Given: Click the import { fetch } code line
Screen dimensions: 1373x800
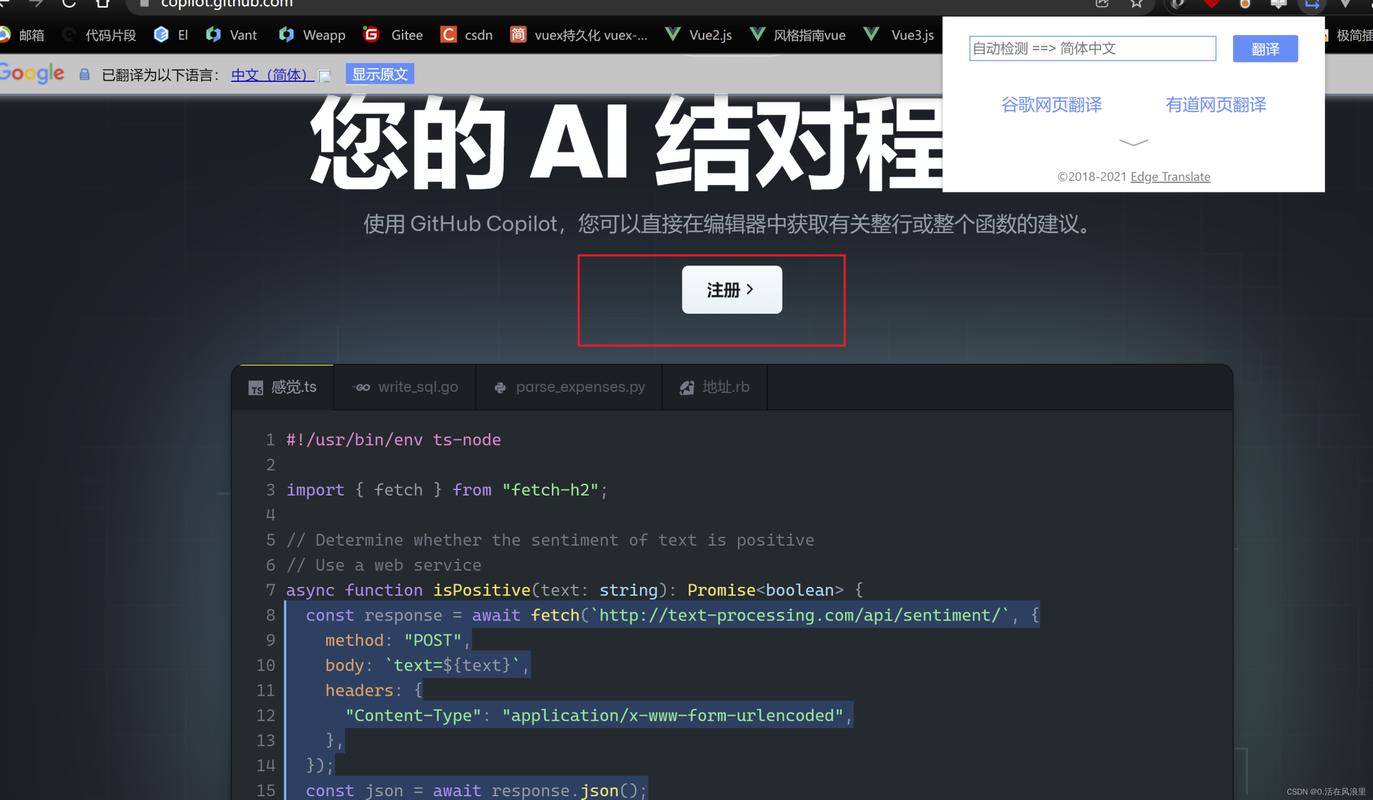Looking at the screenshot, I should pos(447,490).
